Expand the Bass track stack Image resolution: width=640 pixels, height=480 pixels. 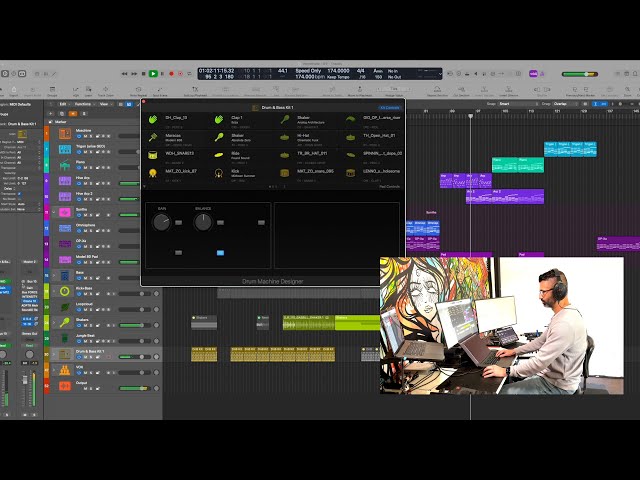54,276
